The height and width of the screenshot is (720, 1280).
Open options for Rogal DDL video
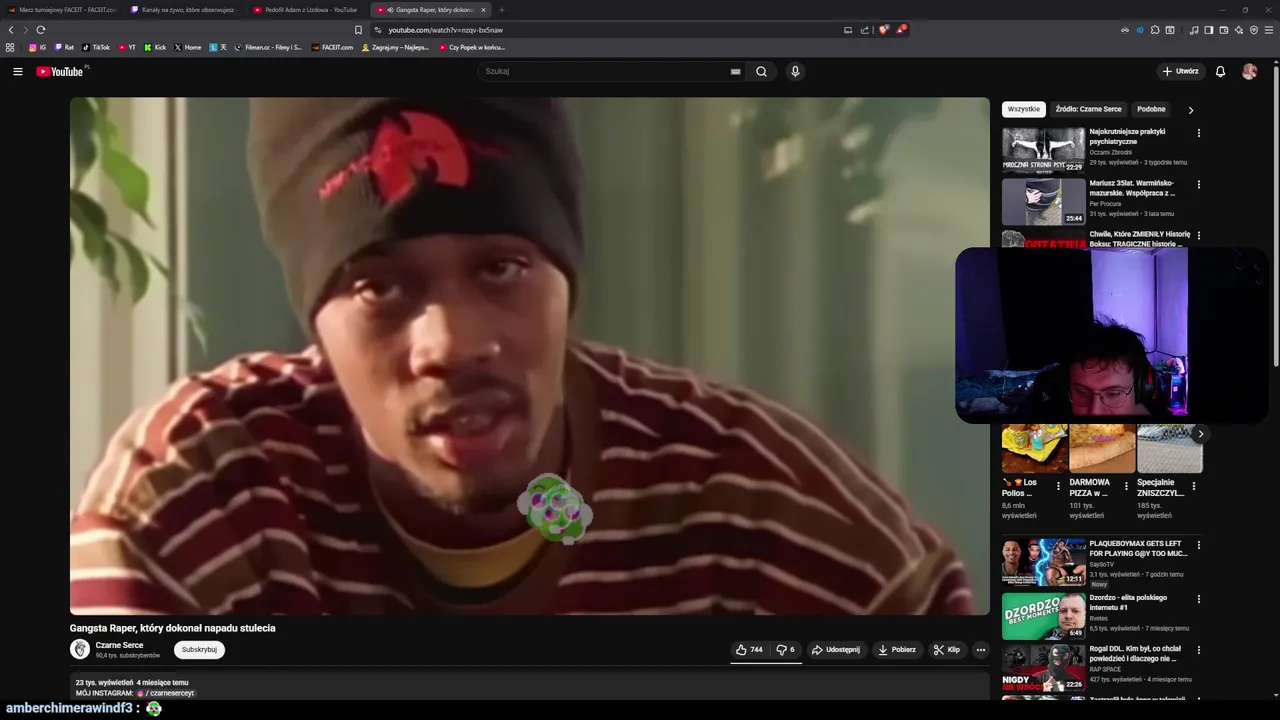tap(1198, 650)
